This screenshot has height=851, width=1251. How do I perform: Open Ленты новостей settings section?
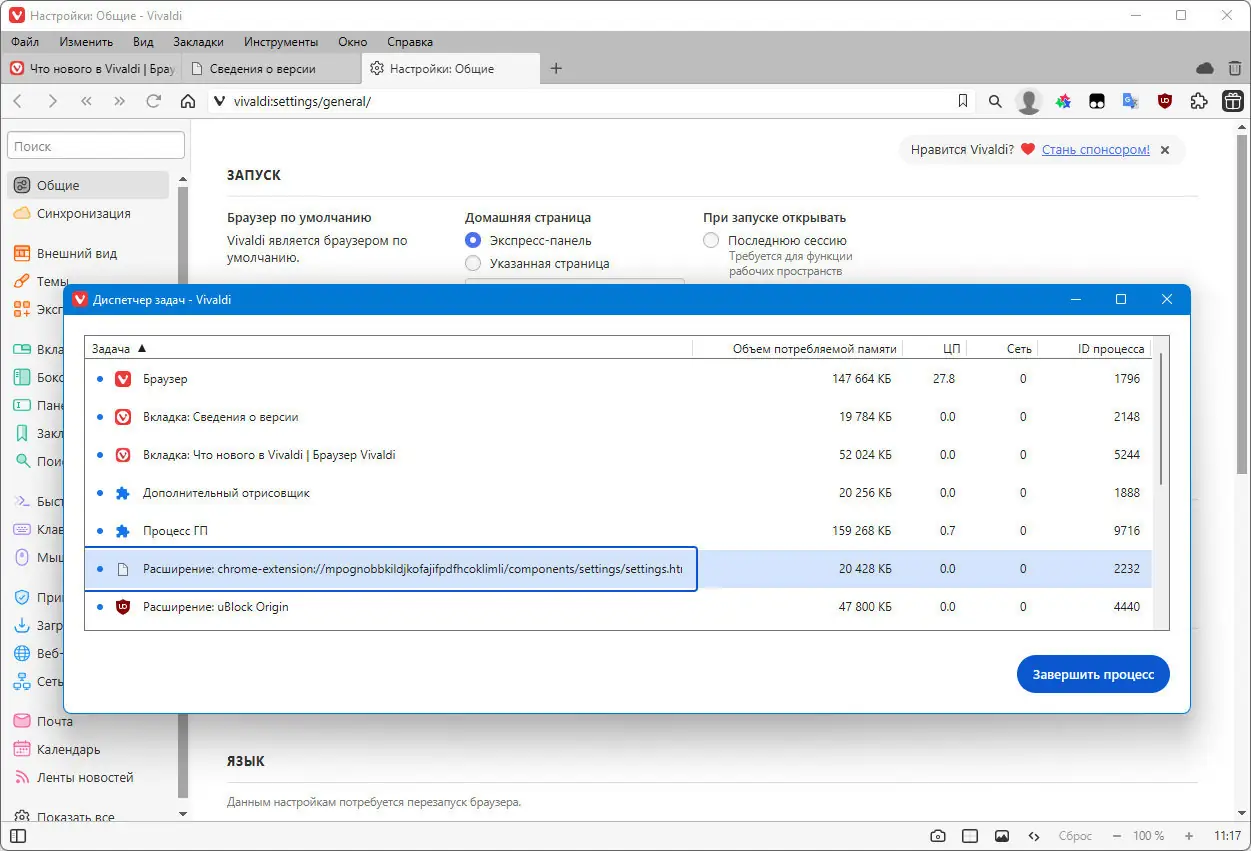pyautogui.click(x=88, y=777)
